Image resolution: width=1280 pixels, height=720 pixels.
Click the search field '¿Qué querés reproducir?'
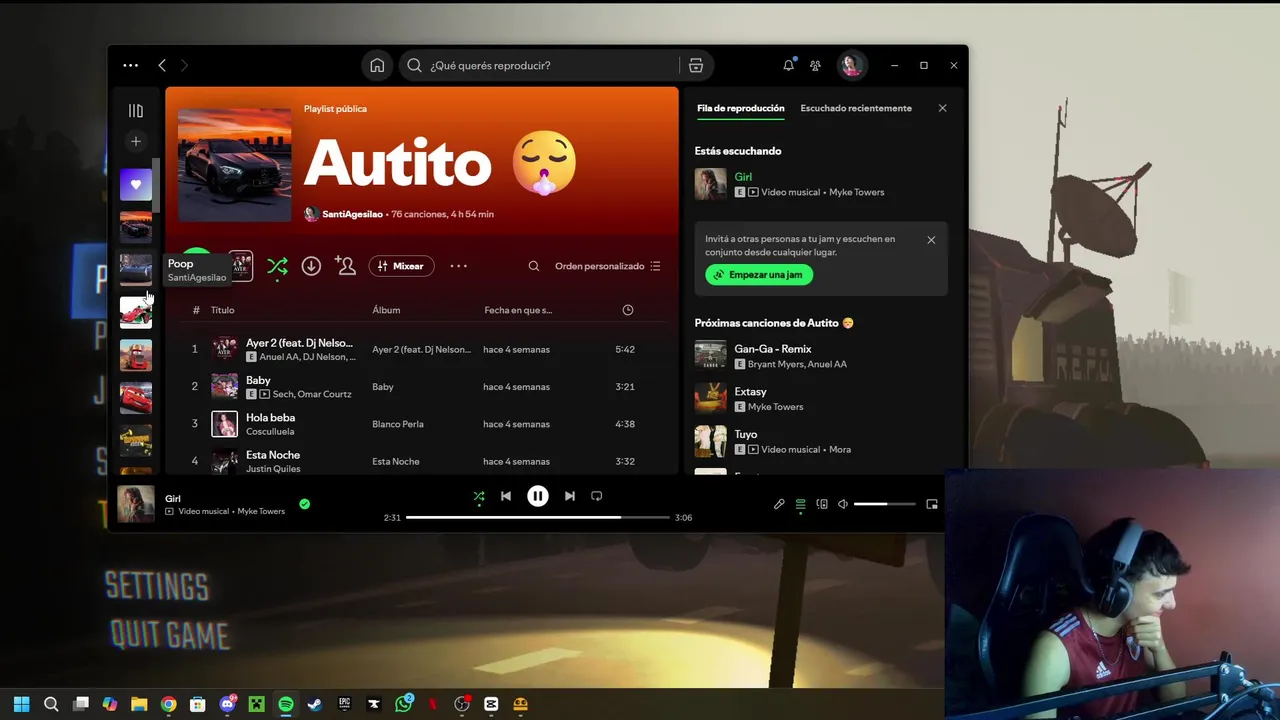coord(540,66)
